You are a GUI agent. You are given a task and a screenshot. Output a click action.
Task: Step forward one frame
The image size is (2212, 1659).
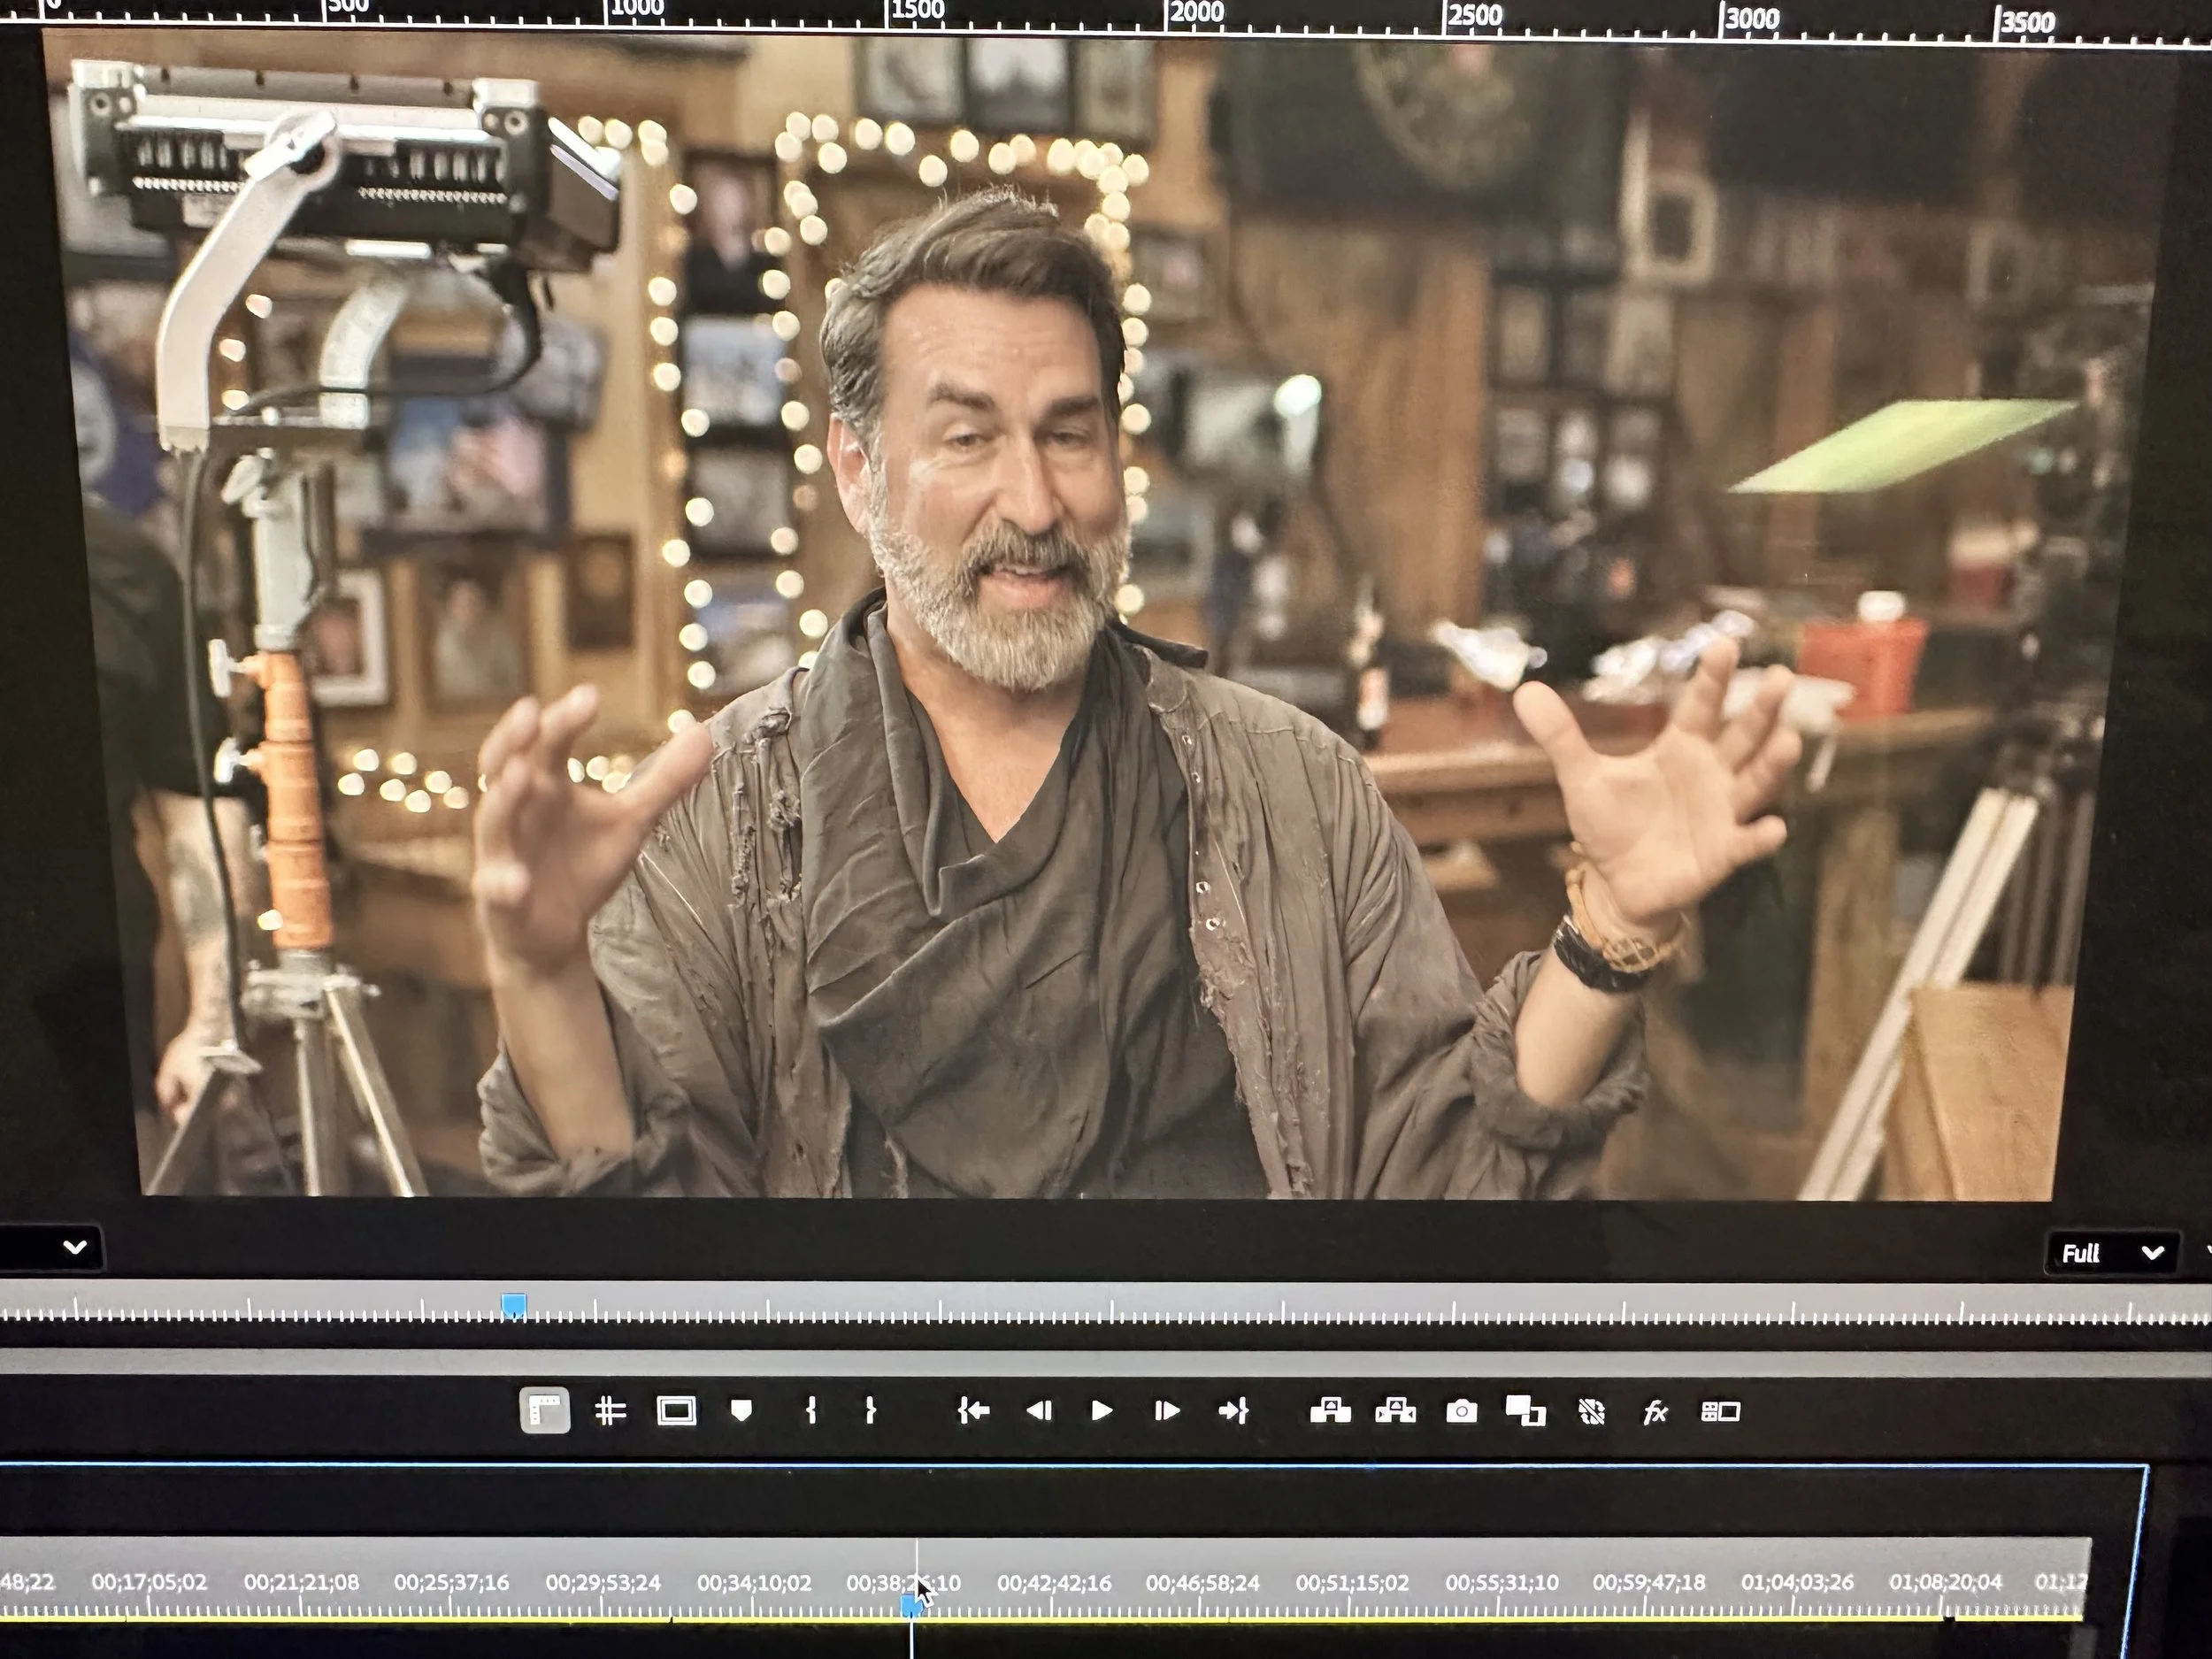(x=1166, y=1410)
